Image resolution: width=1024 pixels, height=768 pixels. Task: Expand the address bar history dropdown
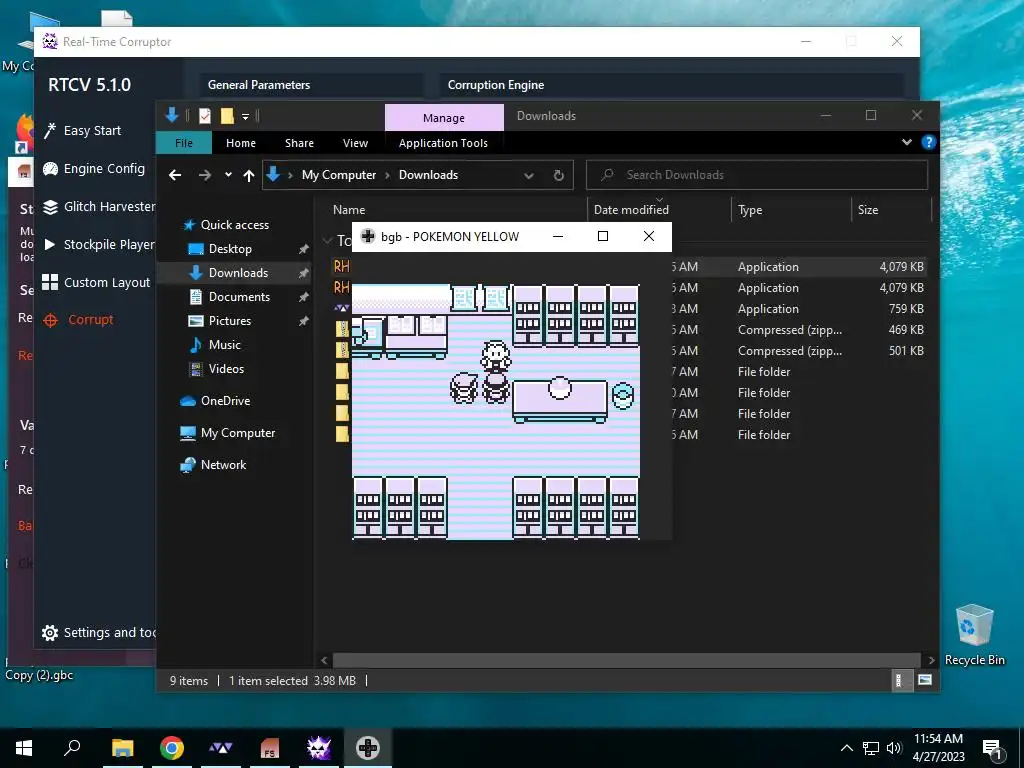529,175
